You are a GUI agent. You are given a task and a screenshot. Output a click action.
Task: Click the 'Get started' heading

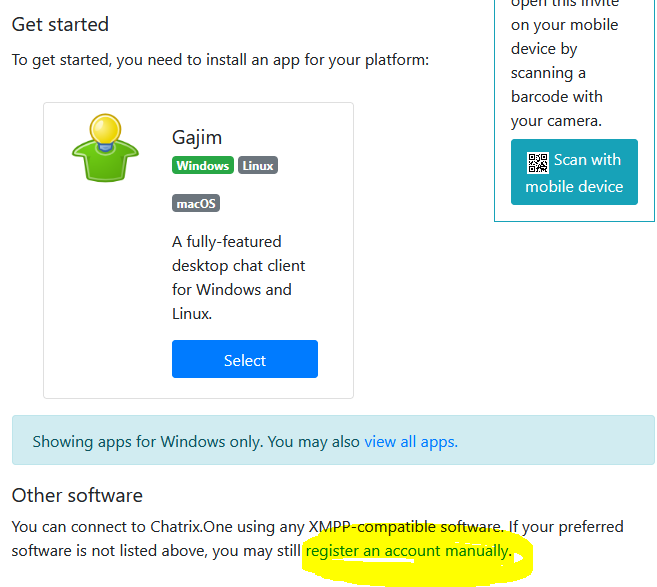coord(60,24)
